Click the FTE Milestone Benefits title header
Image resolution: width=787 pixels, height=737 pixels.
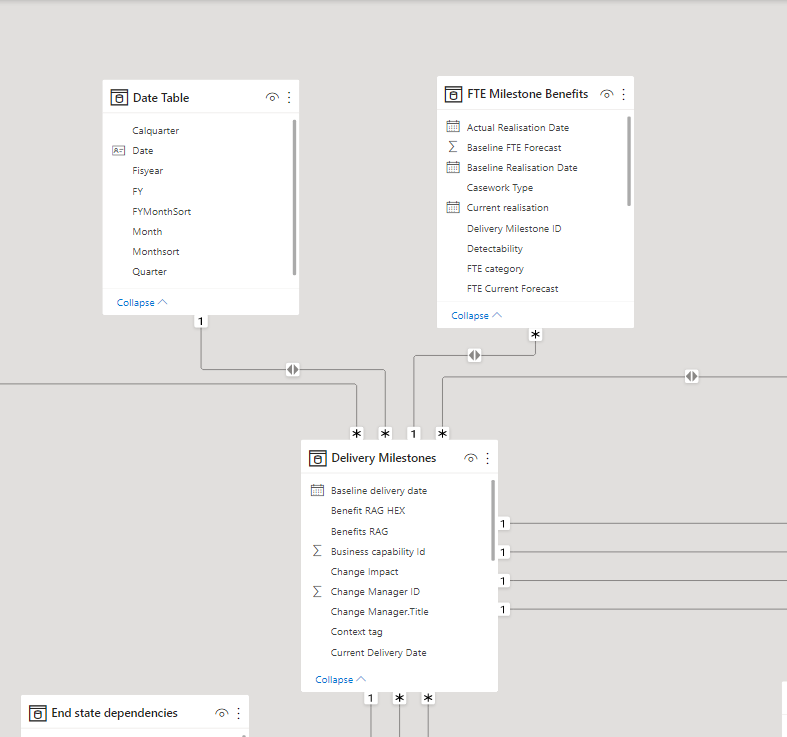[x=528, y=94]
